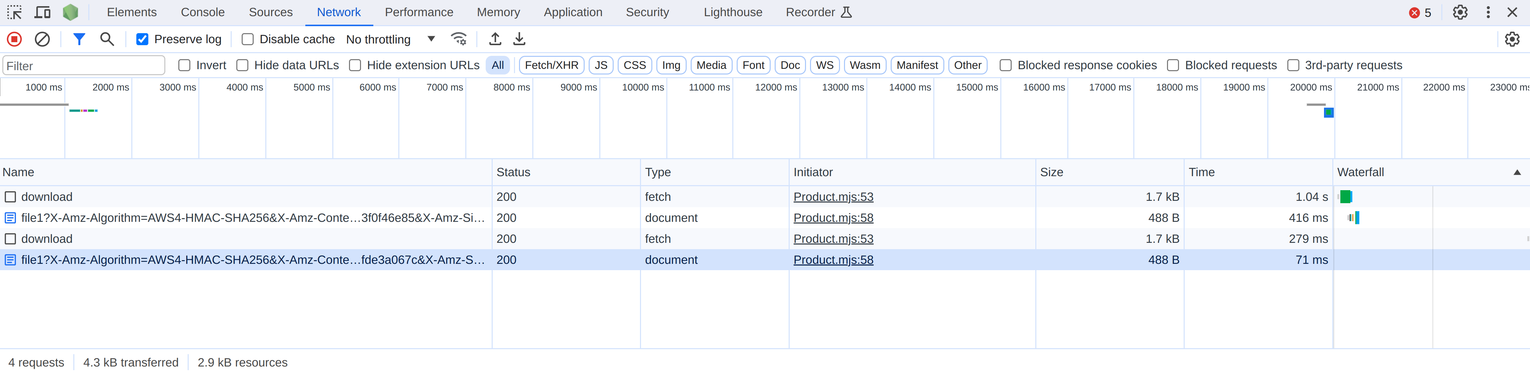This screenshot has width=1530, height=374.
Task: Sort by the Time column header
Action: [1259, 172]
